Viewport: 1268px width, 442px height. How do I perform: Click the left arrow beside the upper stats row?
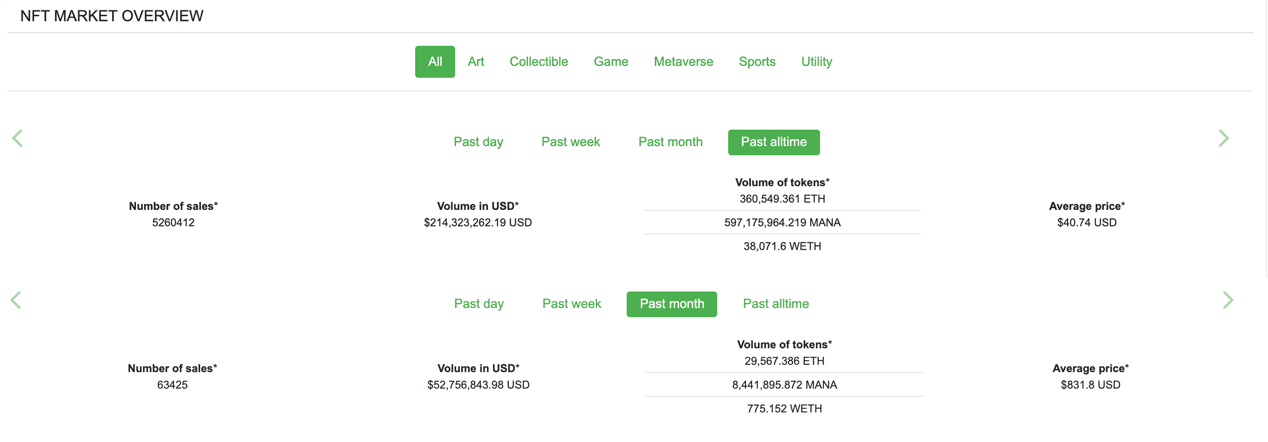click(x=17, y=138)
